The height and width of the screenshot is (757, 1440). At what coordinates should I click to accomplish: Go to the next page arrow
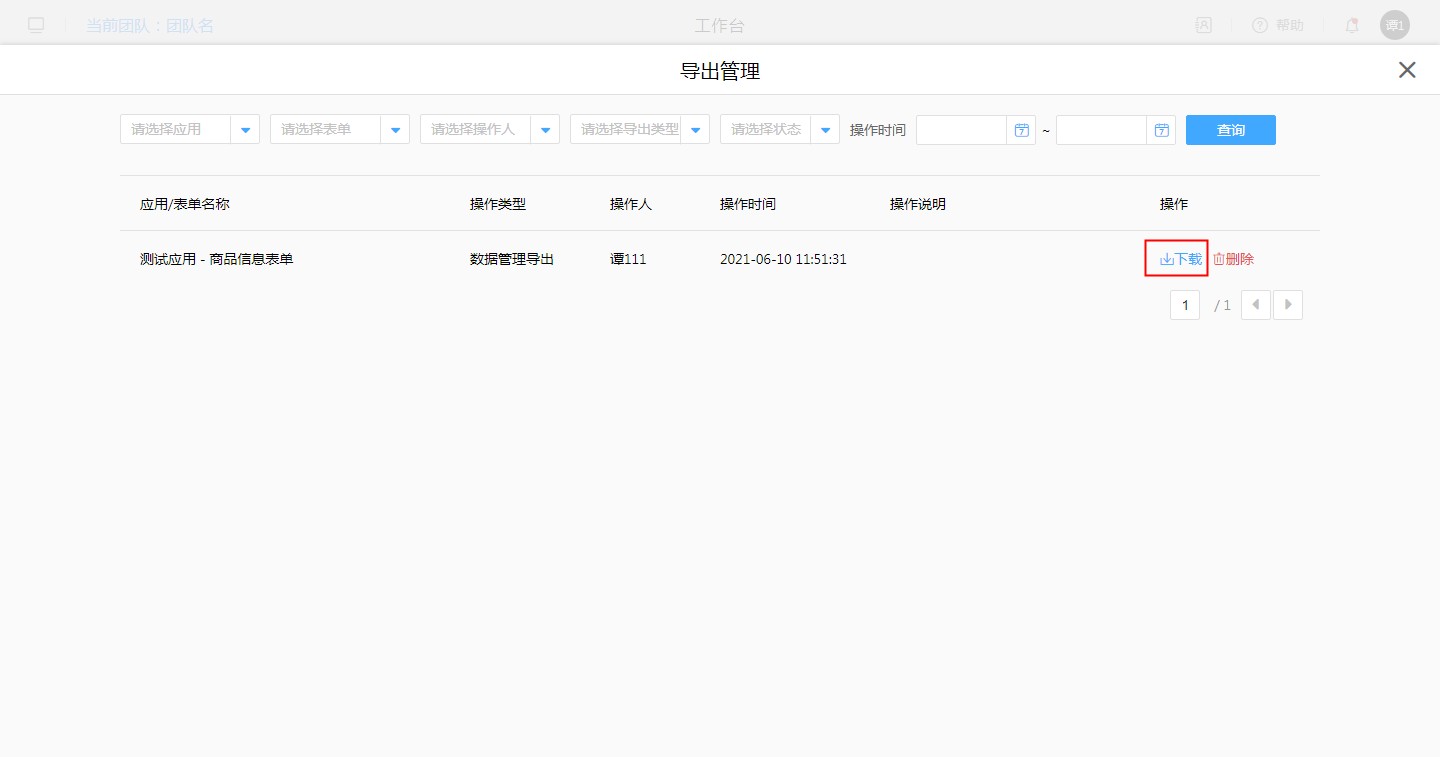click(x=1288, y=305)
